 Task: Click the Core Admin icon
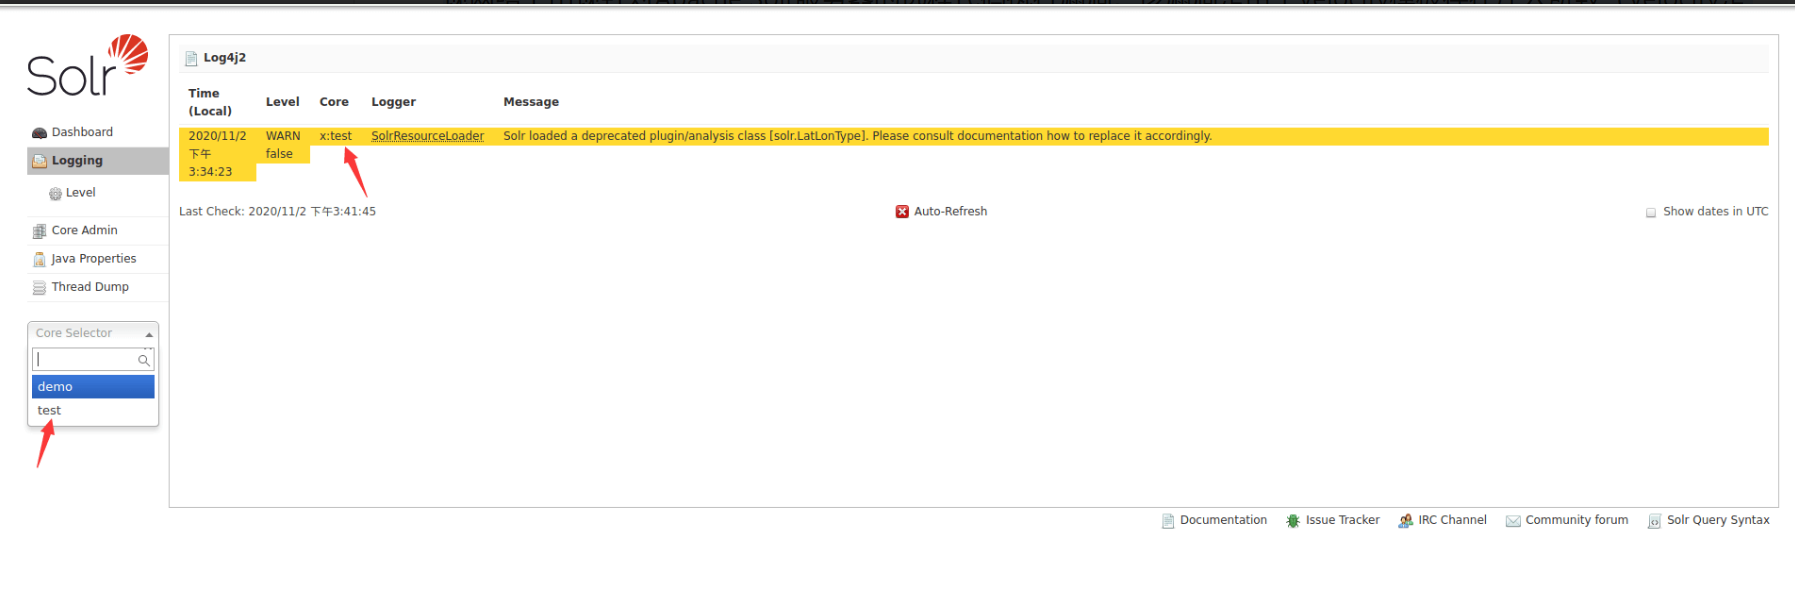point(40,231)
